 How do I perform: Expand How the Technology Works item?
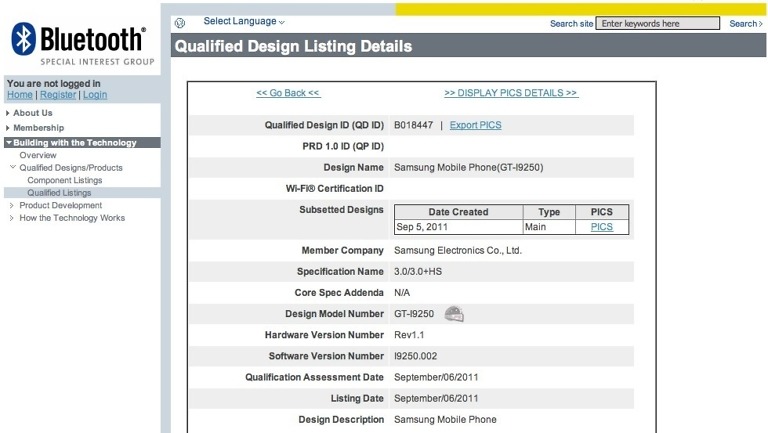click(72, 218)
